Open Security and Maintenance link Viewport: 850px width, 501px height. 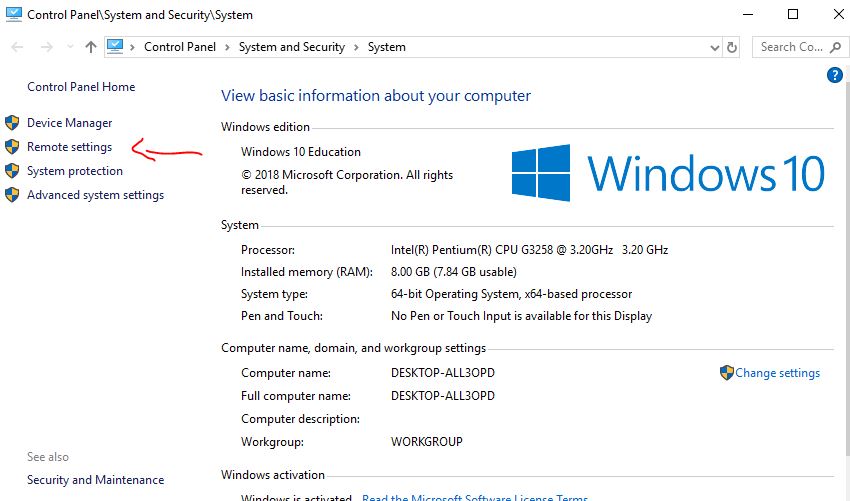pos(95,480)
